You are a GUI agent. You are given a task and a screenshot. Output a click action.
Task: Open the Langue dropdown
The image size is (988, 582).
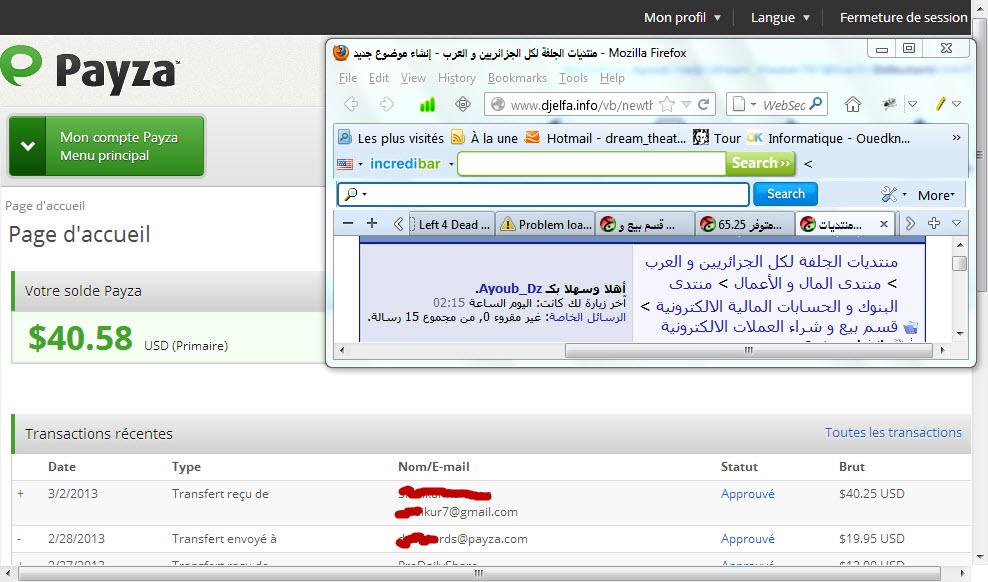click(780, 18)
